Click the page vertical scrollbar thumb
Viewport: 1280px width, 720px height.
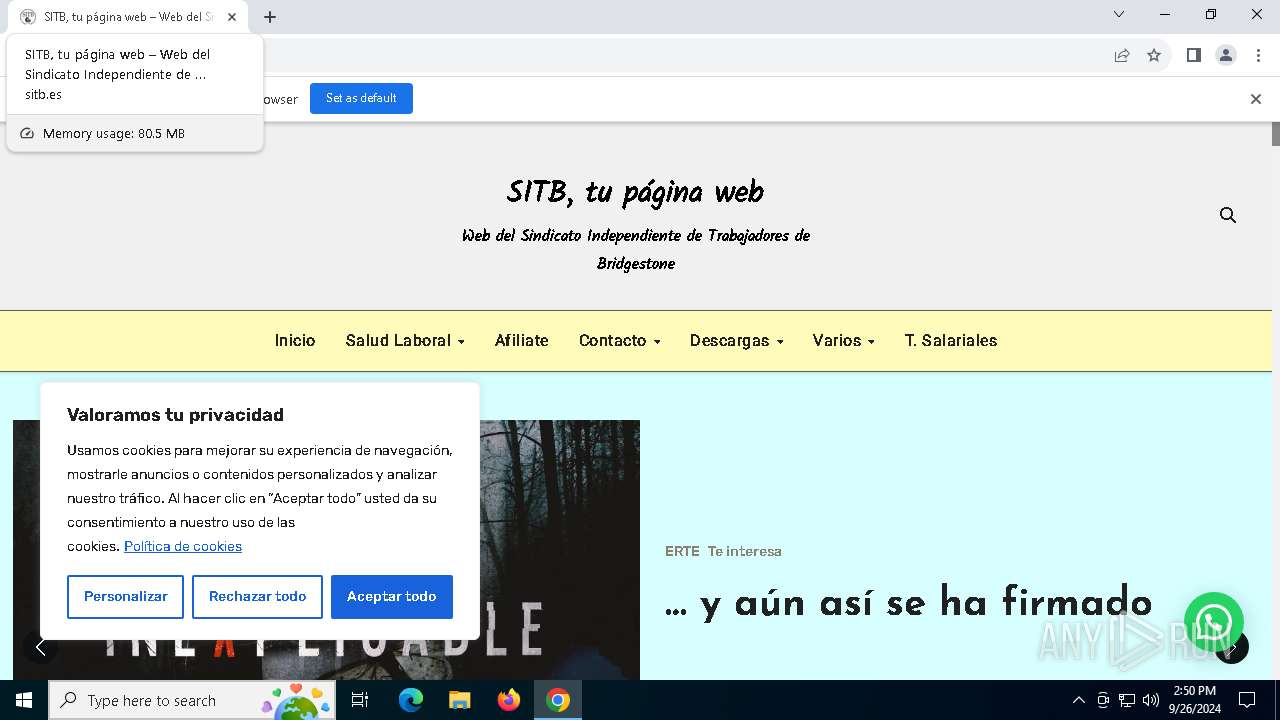pyautogui.click(x=1276, y=134)
